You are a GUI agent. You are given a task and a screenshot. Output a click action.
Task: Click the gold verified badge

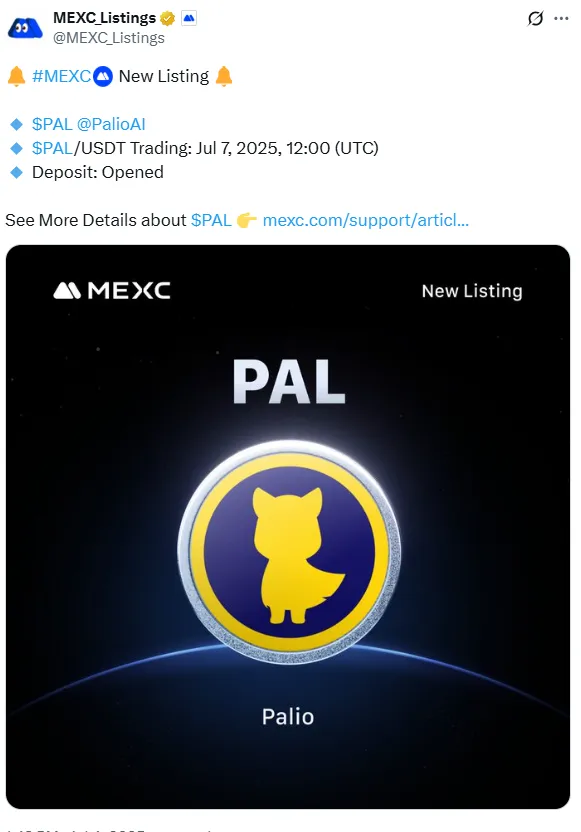point(168,19)
